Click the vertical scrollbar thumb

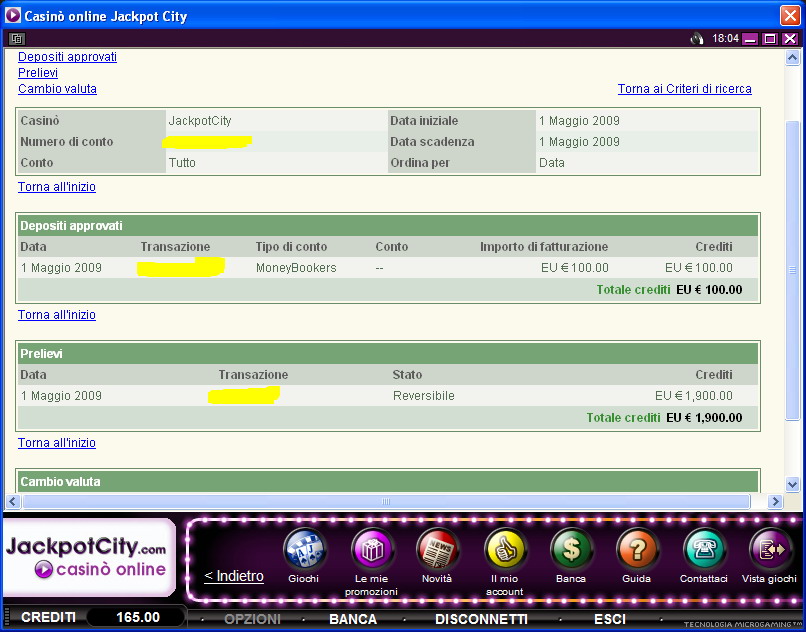[x=792, y=270]
